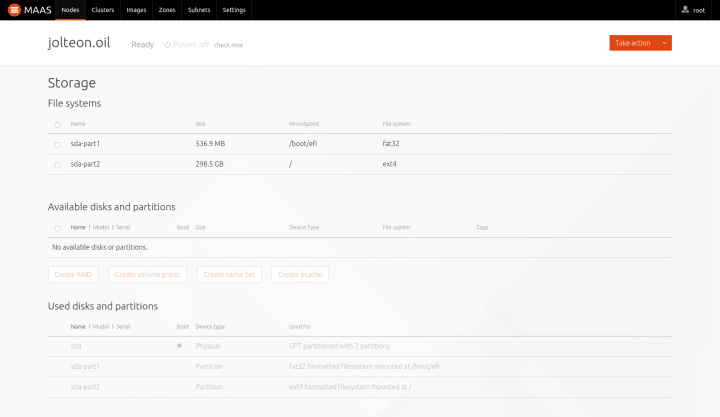Viewport: 720px width, 417px height.
Task: Click the Create volume group button
Action: 147,274
